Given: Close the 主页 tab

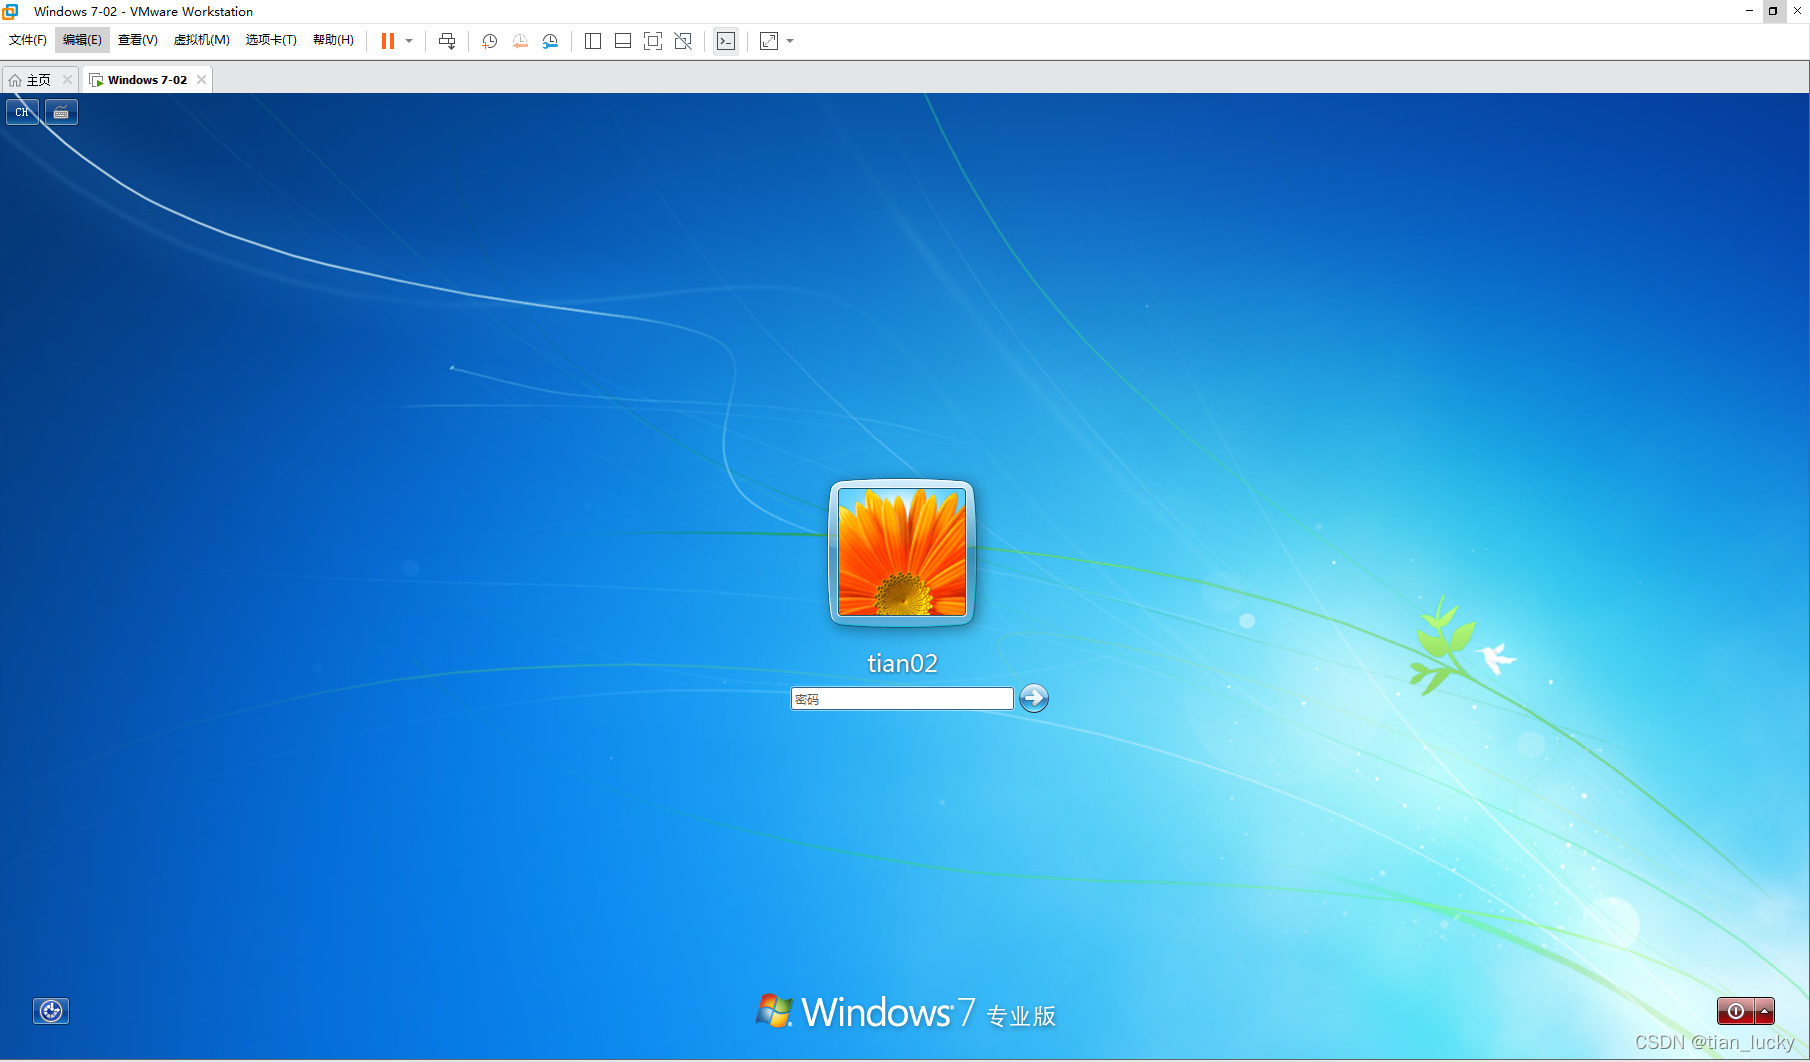Looking at the screenshot, I should coord(67,80).
